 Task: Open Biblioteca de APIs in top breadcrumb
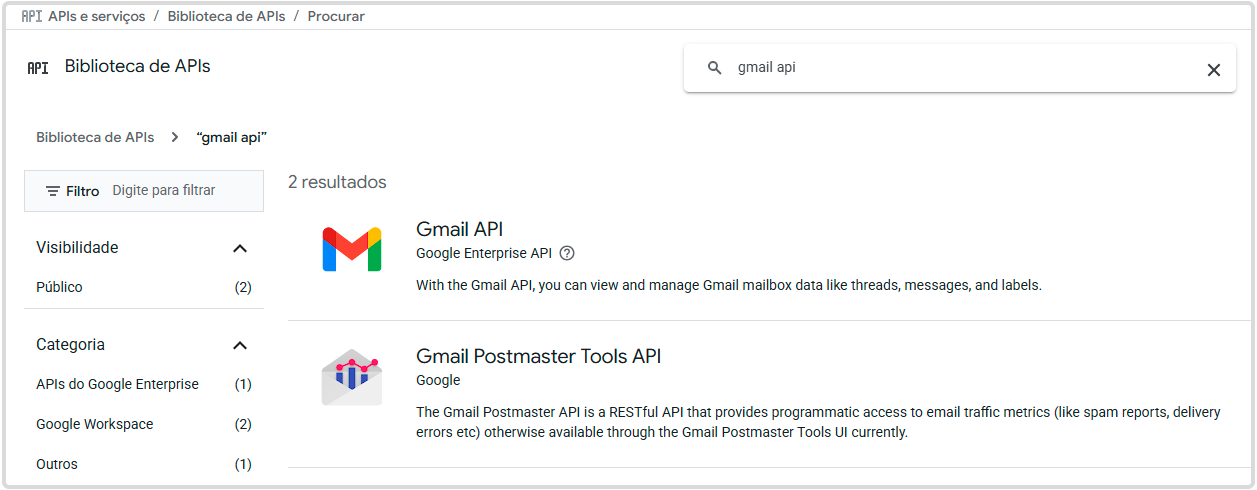(x=226, y=16)
